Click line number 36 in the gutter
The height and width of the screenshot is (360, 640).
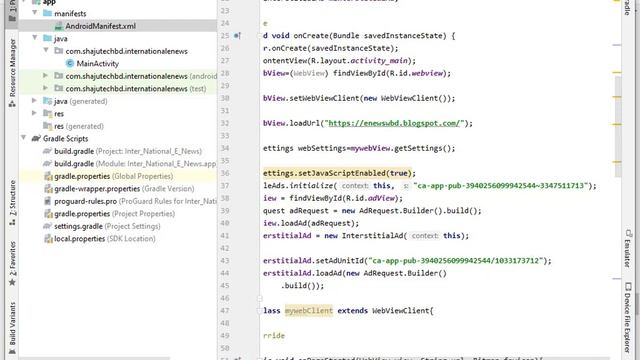[x=225, y=173]
